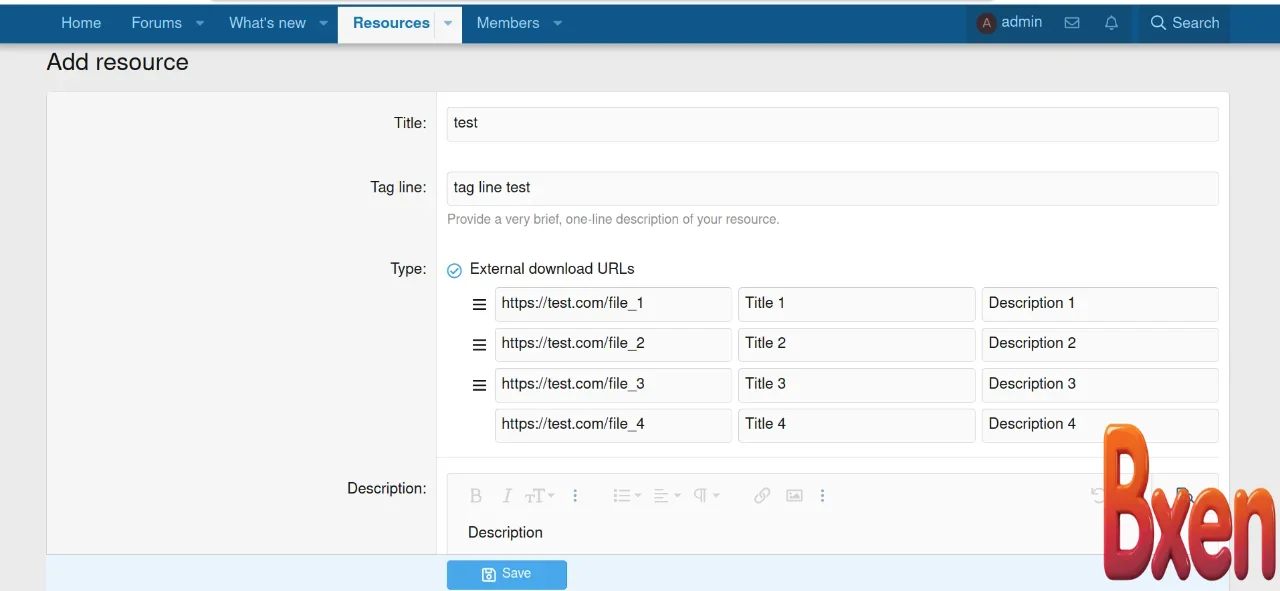Open the text size dropdown in the editor

tap(538, 495)
